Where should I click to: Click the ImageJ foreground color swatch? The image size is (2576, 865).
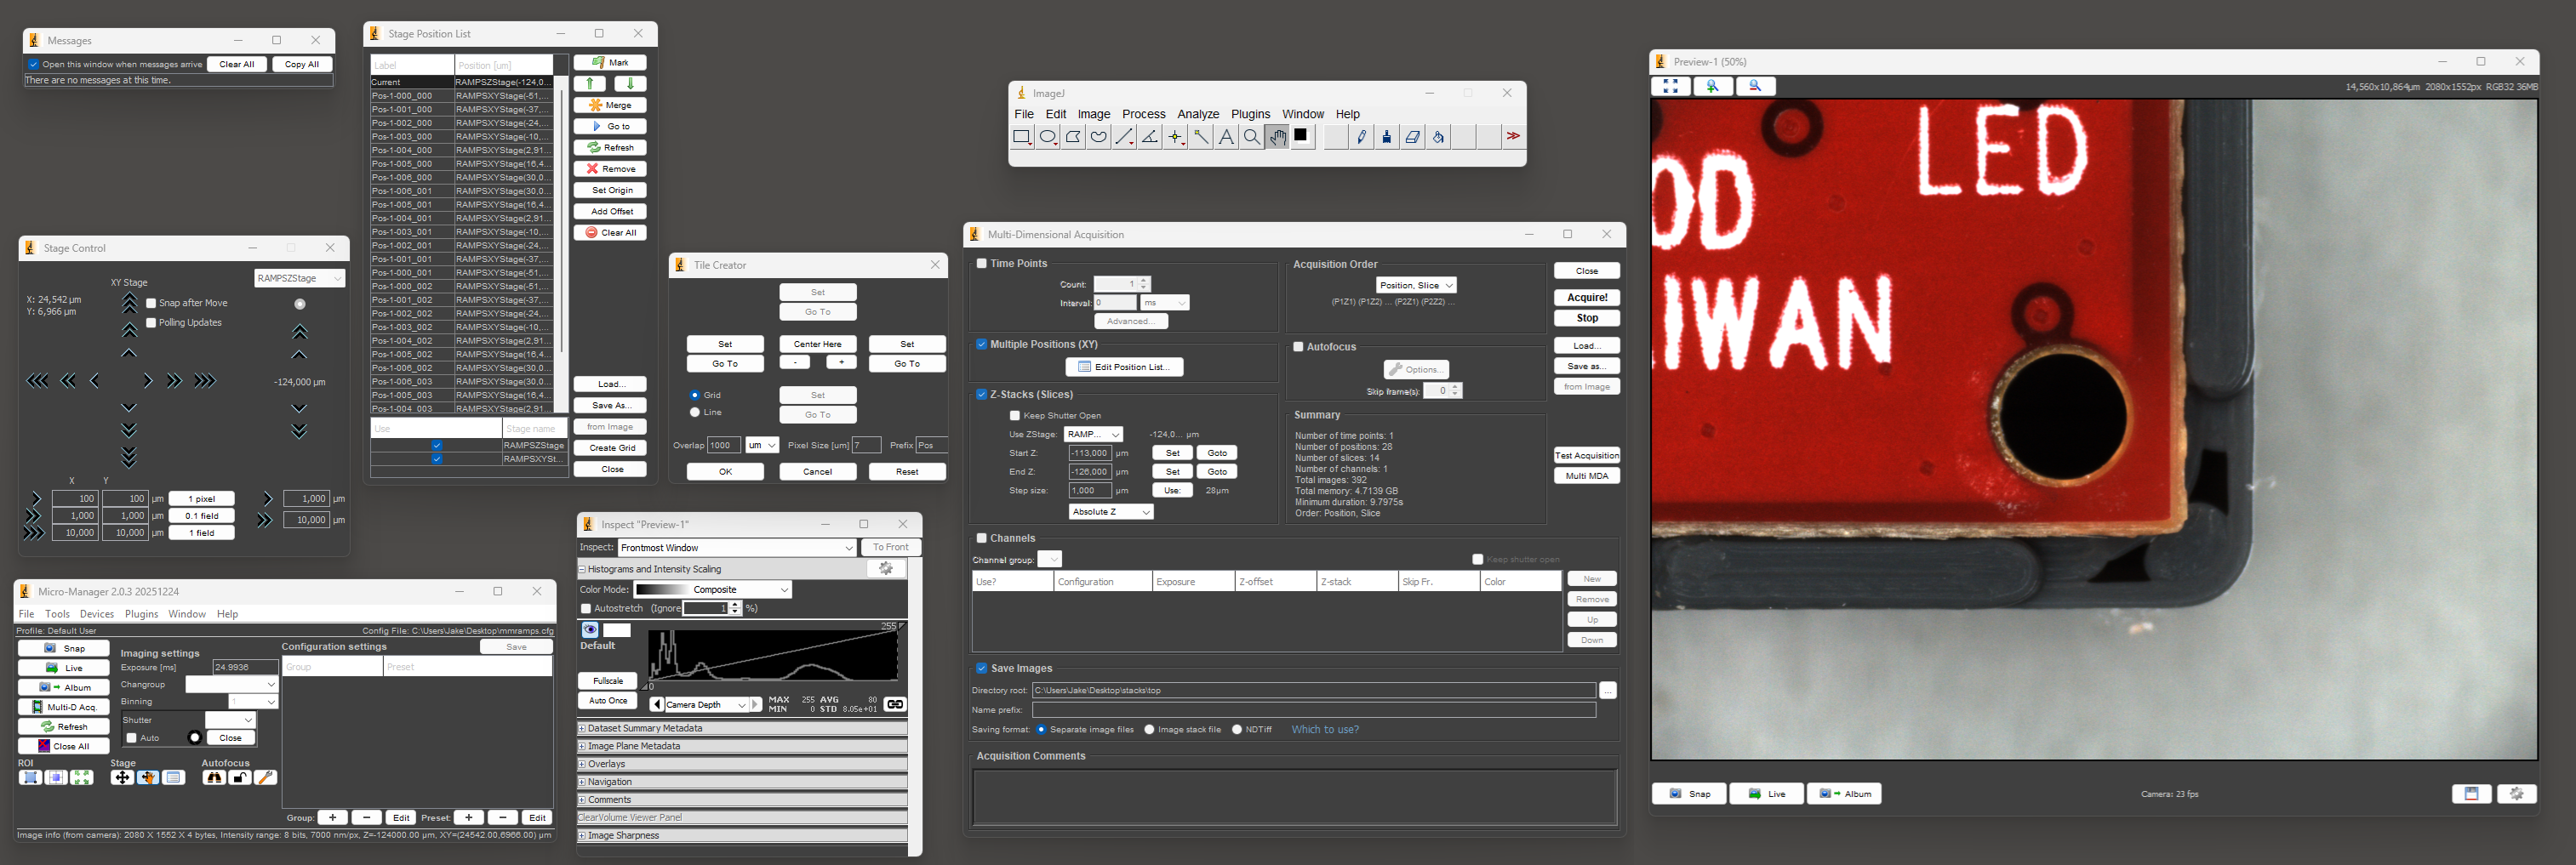coord(1301,136)
